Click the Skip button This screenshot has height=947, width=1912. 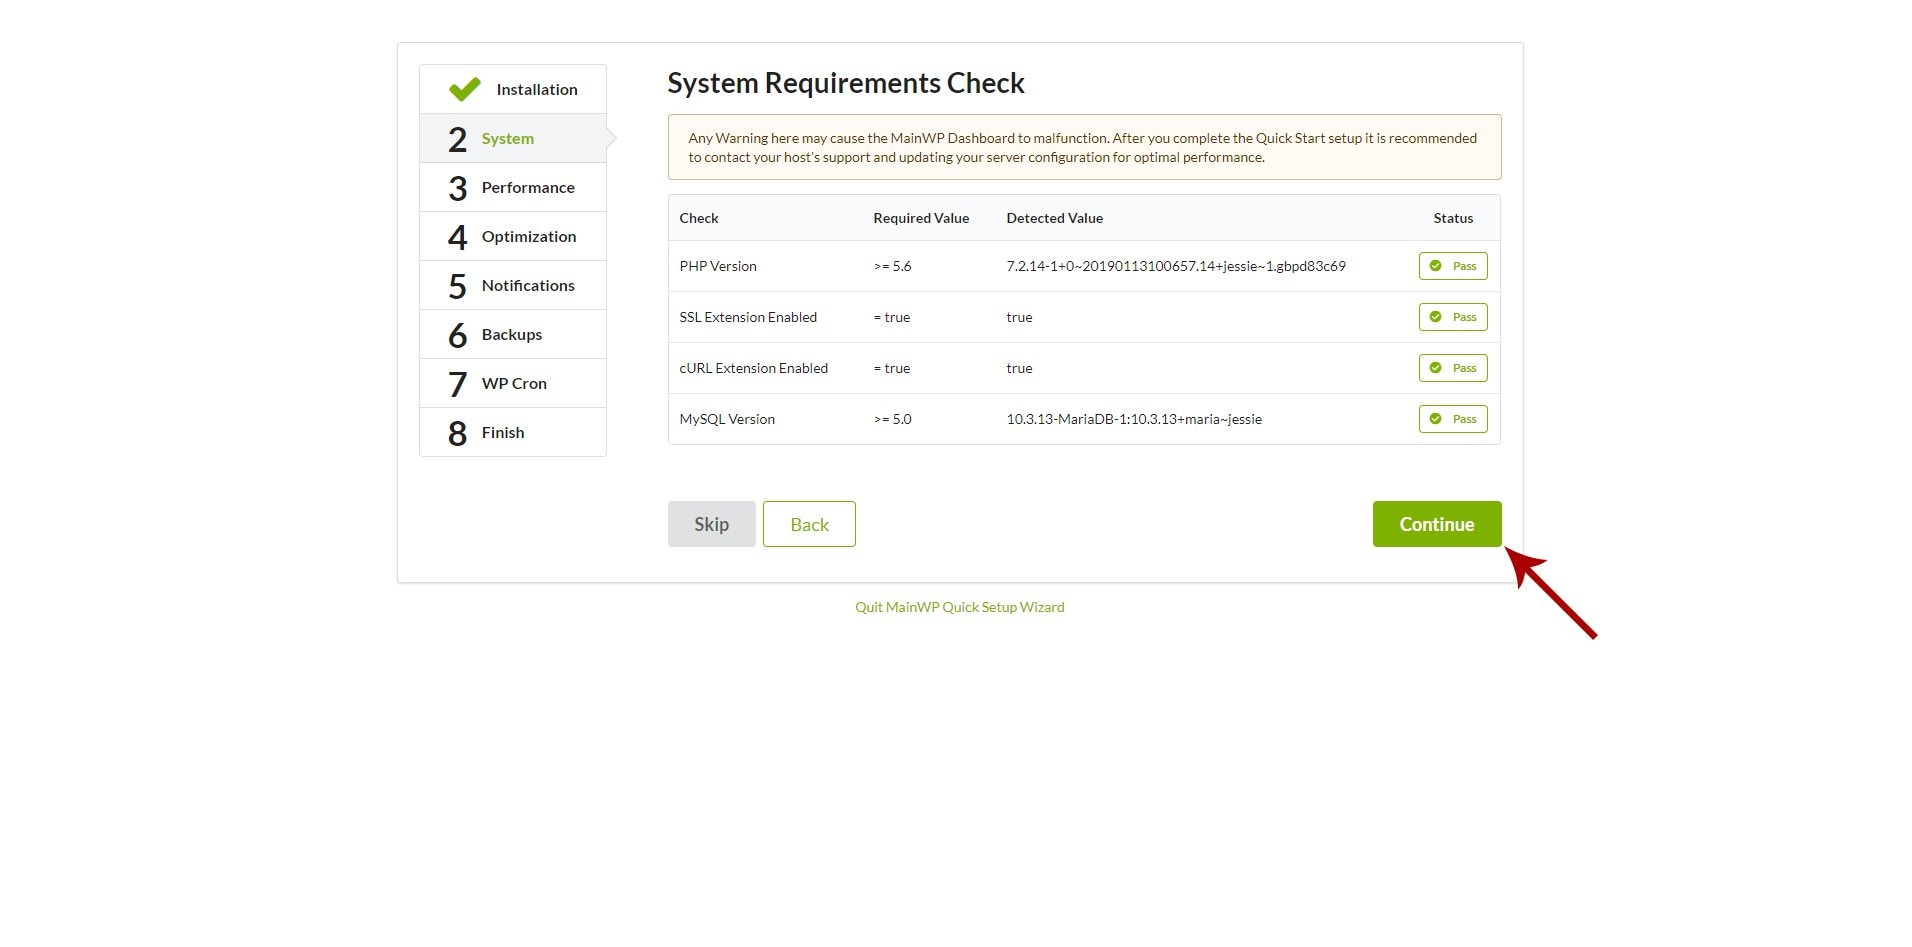tap(711, 523)
